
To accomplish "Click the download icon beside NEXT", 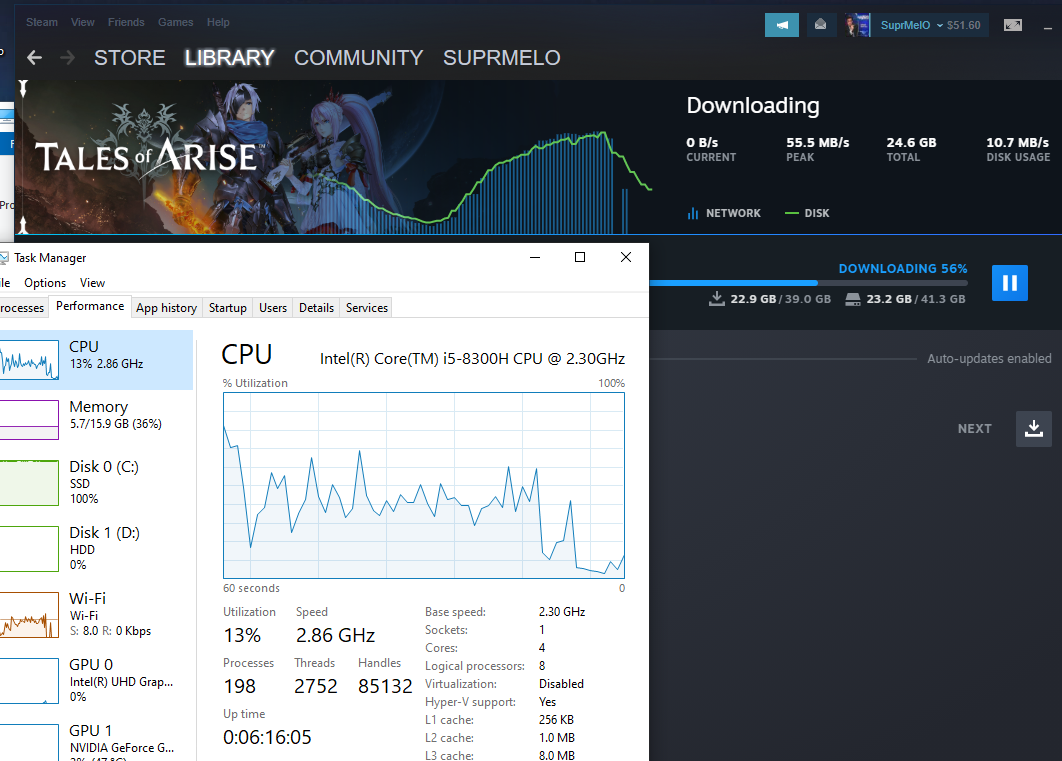I will click(x=1033, y=429).
